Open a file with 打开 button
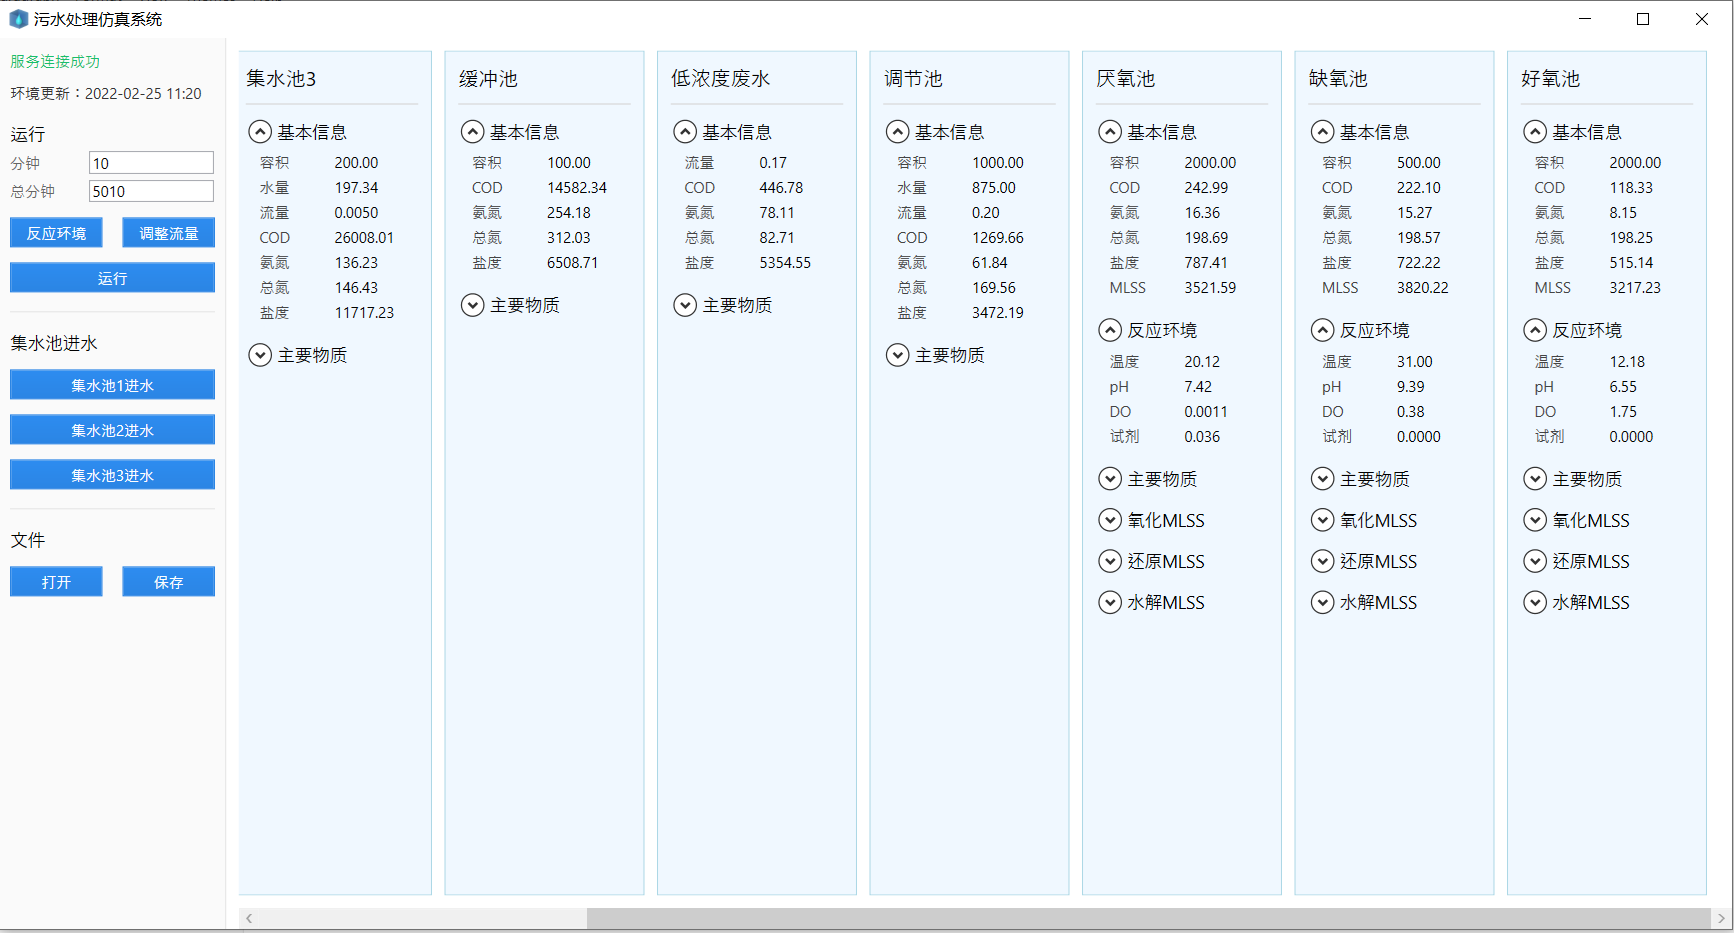This screenshot has height=933, width=1734. 56,582
